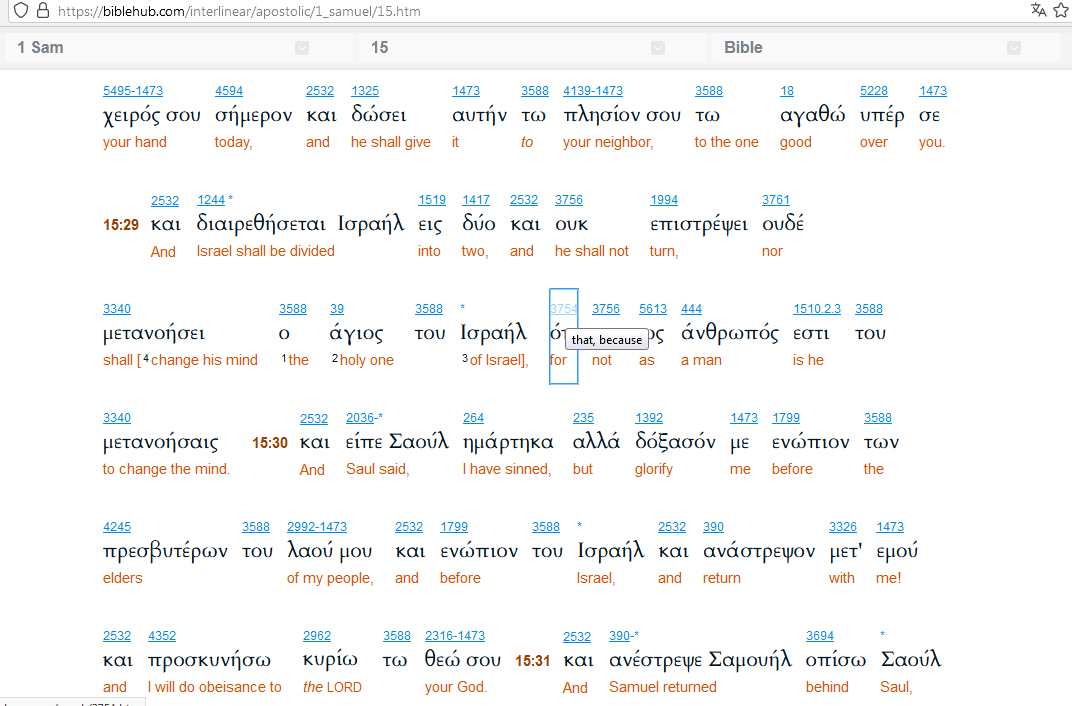Open link 2992-1473 above λαού μου
1072x706 pixels.
point(317,527)
